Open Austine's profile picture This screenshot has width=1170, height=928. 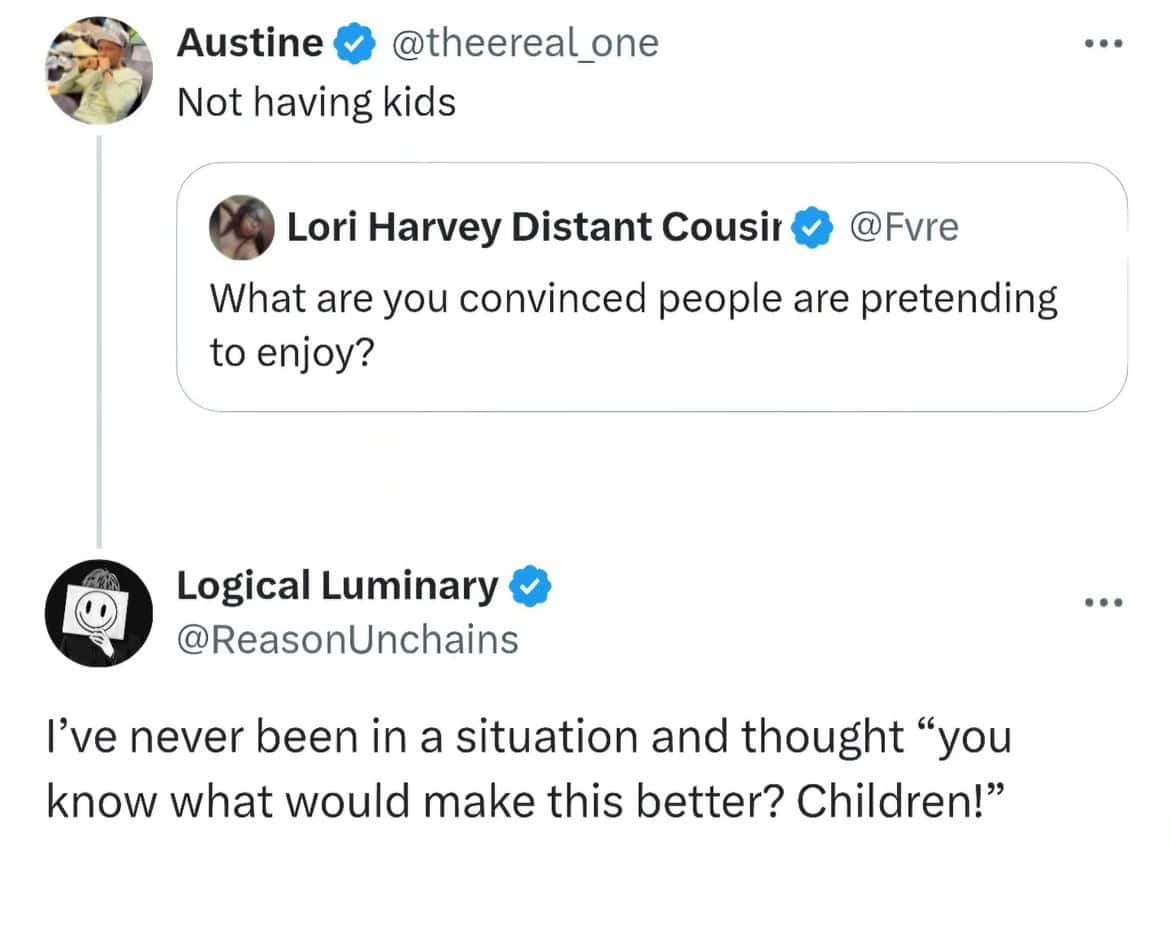click(96, 72)
